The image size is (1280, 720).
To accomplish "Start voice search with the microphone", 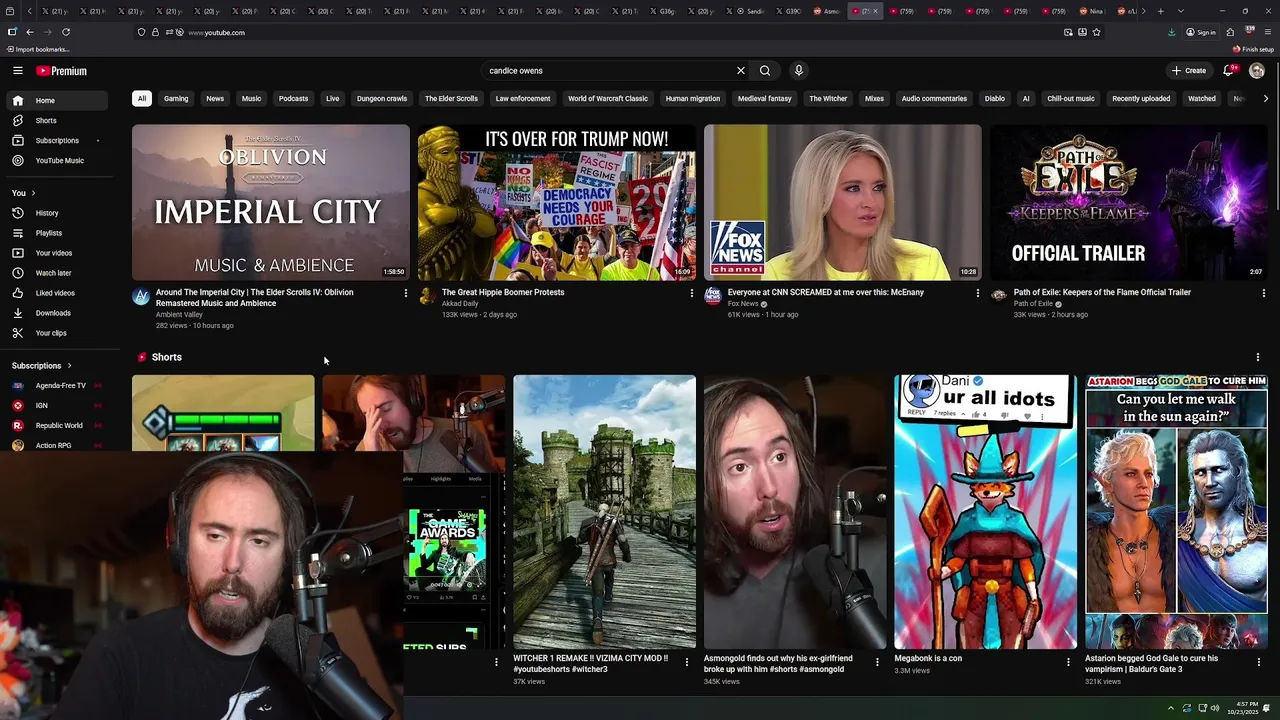I will tap(798, 71).
